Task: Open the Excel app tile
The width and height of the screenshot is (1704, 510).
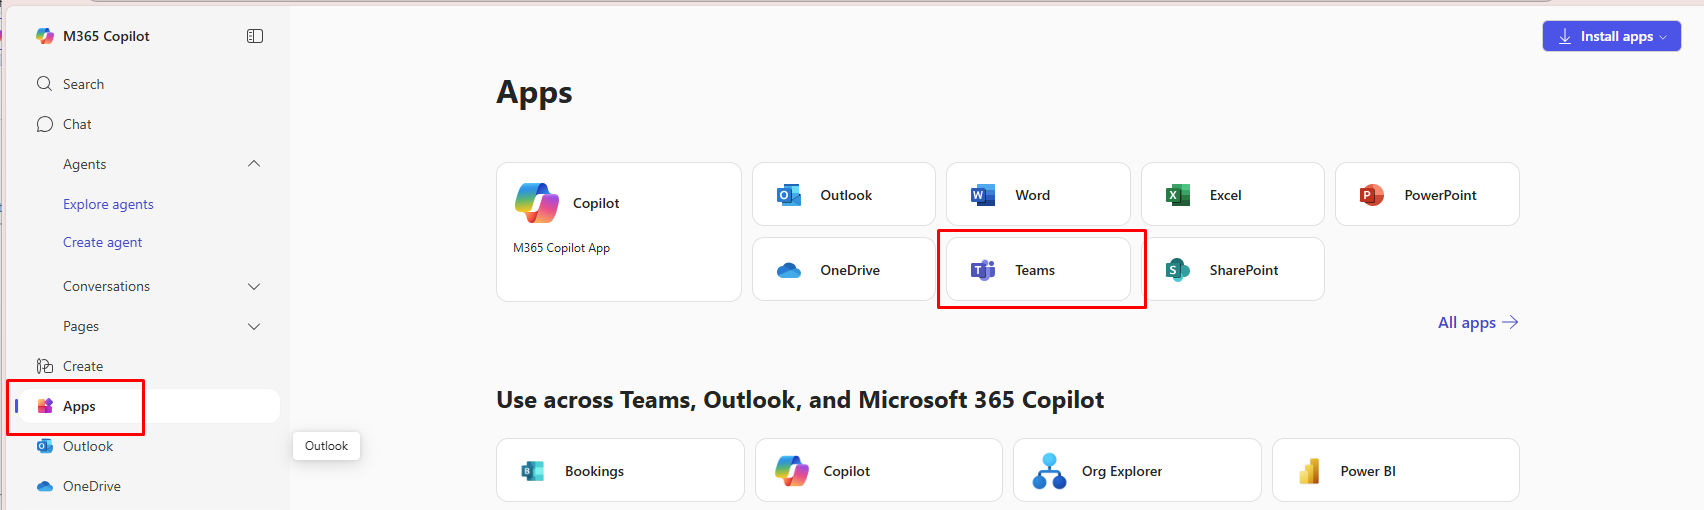Action: [1232, 195]
